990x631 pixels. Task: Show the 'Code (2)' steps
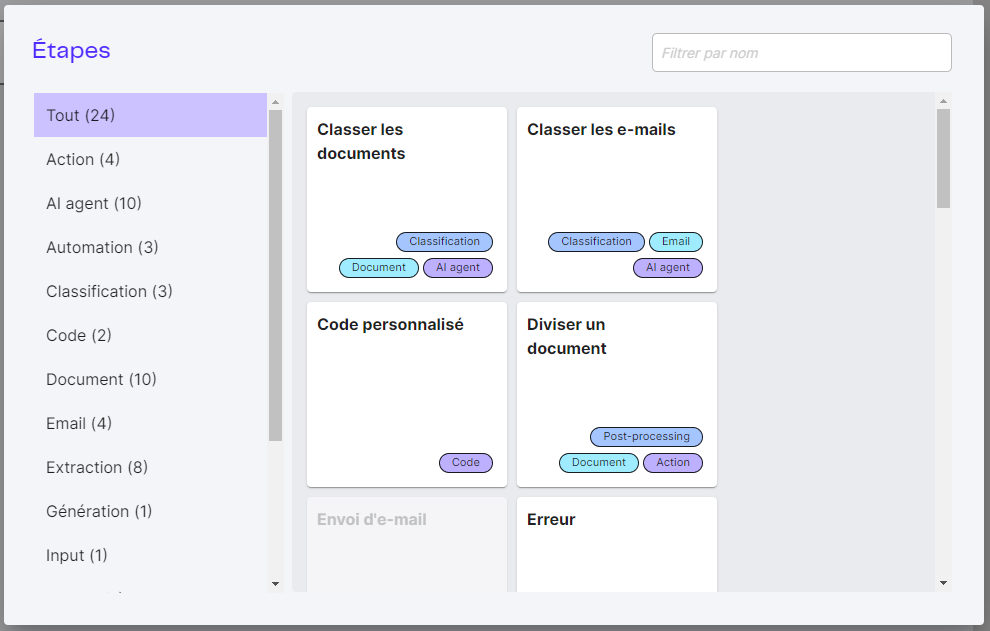click(x=150, y=335)
